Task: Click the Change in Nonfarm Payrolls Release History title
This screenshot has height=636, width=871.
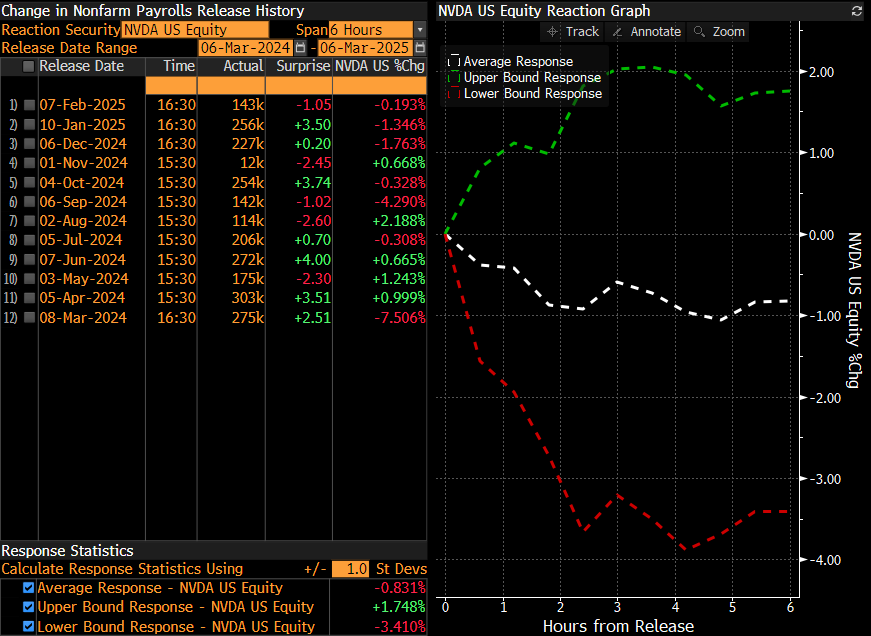Action: pos(153,11)
